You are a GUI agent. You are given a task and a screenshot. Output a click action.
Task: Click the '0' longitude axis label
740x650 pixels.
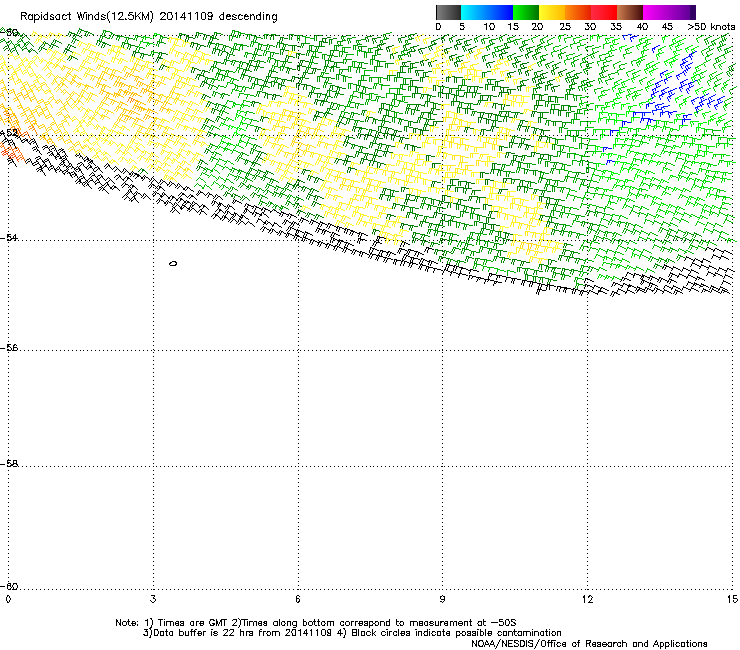(x=8, y=599)
